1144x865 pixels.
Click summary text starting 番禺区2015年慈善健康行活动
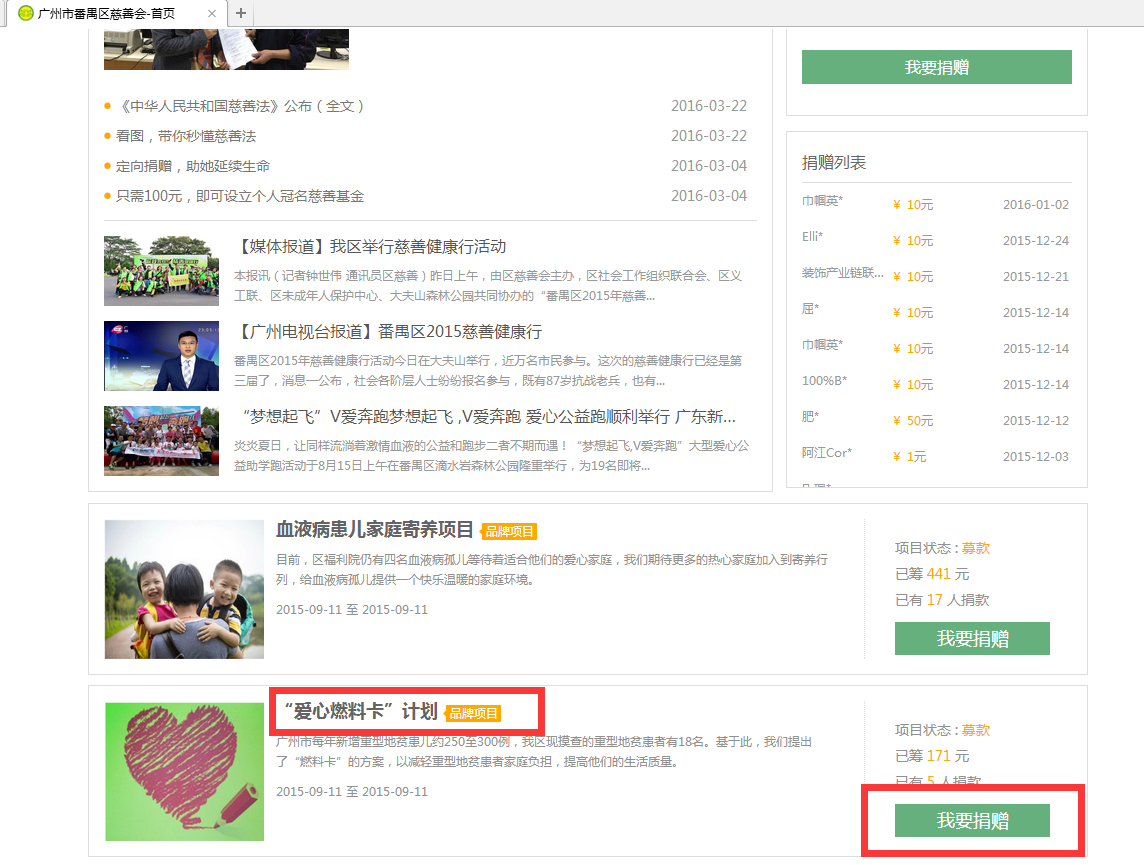click(x=488, y=371)
